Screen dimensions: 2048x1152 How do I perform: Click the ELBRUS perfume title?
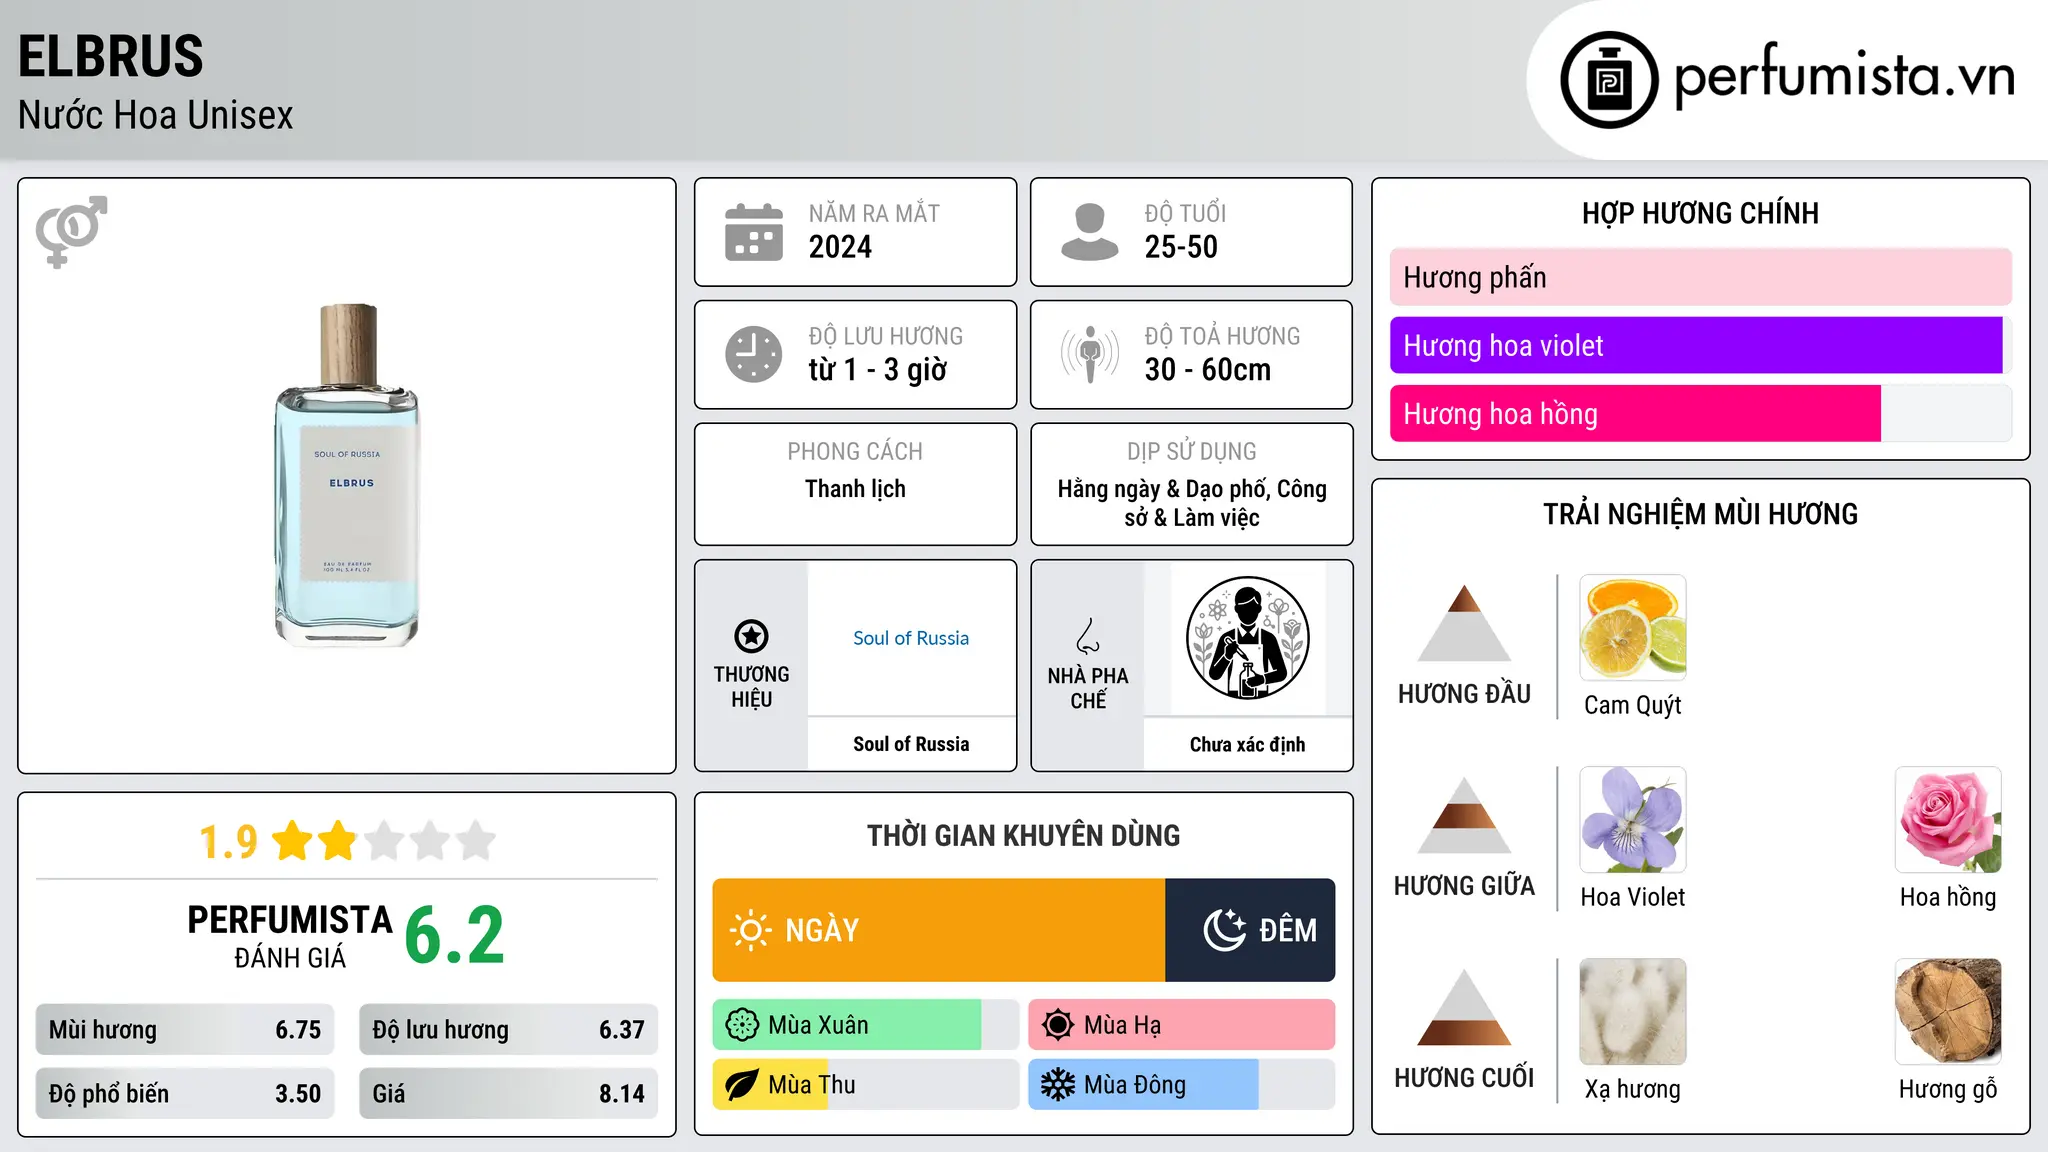pos(111,56)
